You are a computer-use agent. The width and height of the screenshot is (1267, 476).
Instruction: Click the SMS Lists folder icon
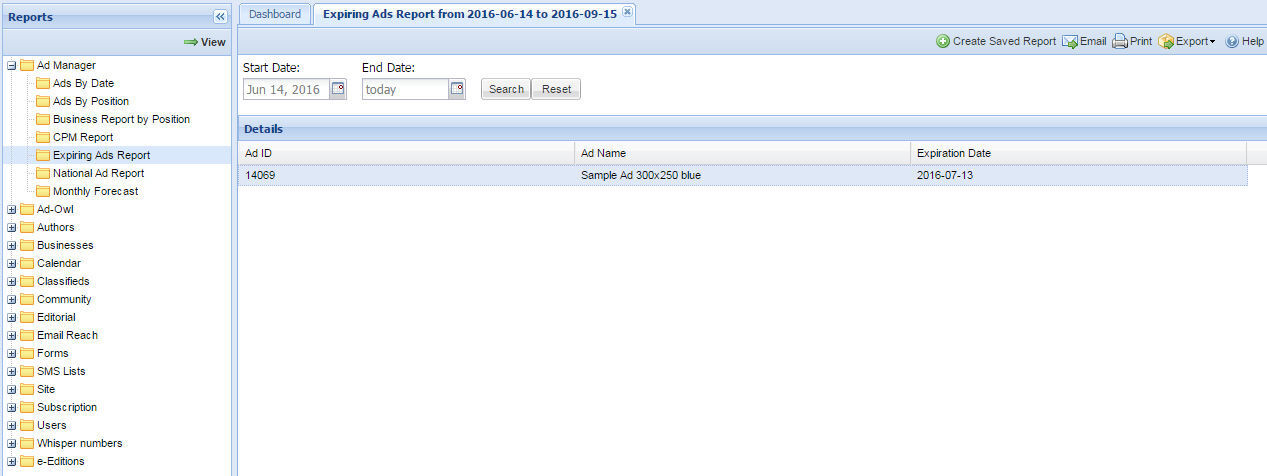[27, 371]
